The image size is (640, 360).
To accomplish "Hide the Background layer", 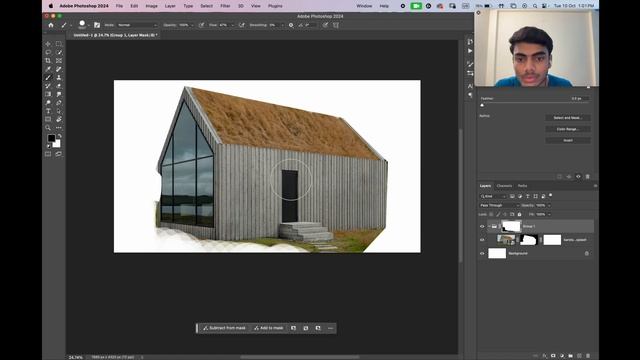I will [x=482, y=253].
